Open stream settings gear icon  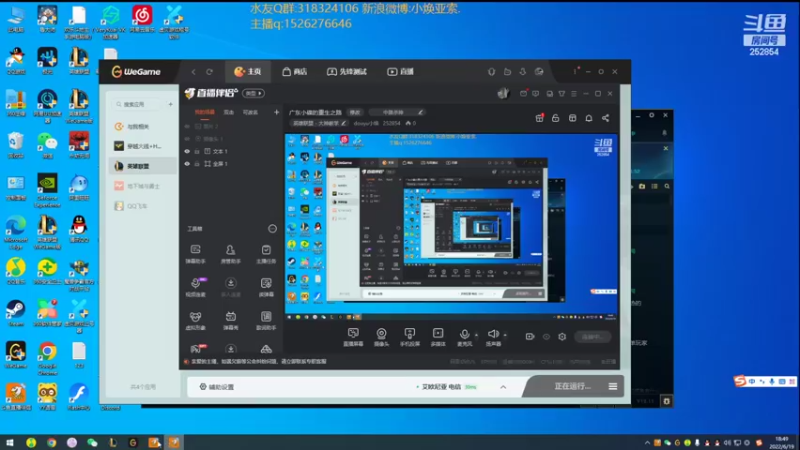pyautogui.click(x=562, y=337)
